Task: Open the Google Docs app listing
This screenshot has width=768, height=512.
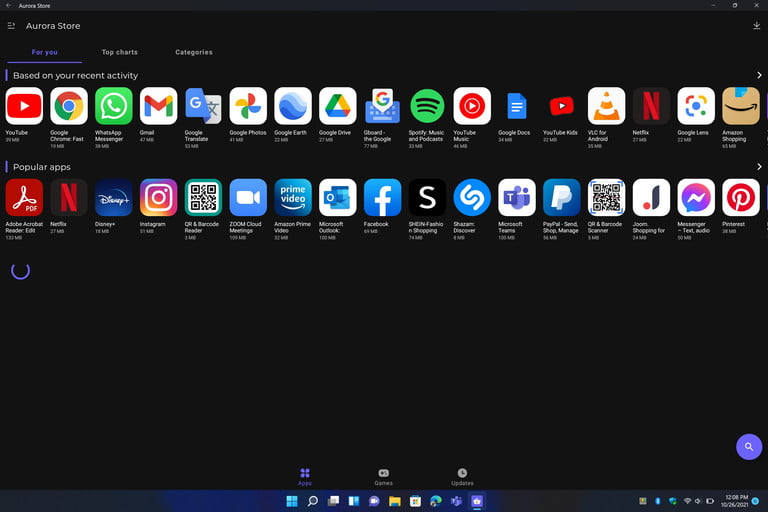Action: click(x=517, y=106)
